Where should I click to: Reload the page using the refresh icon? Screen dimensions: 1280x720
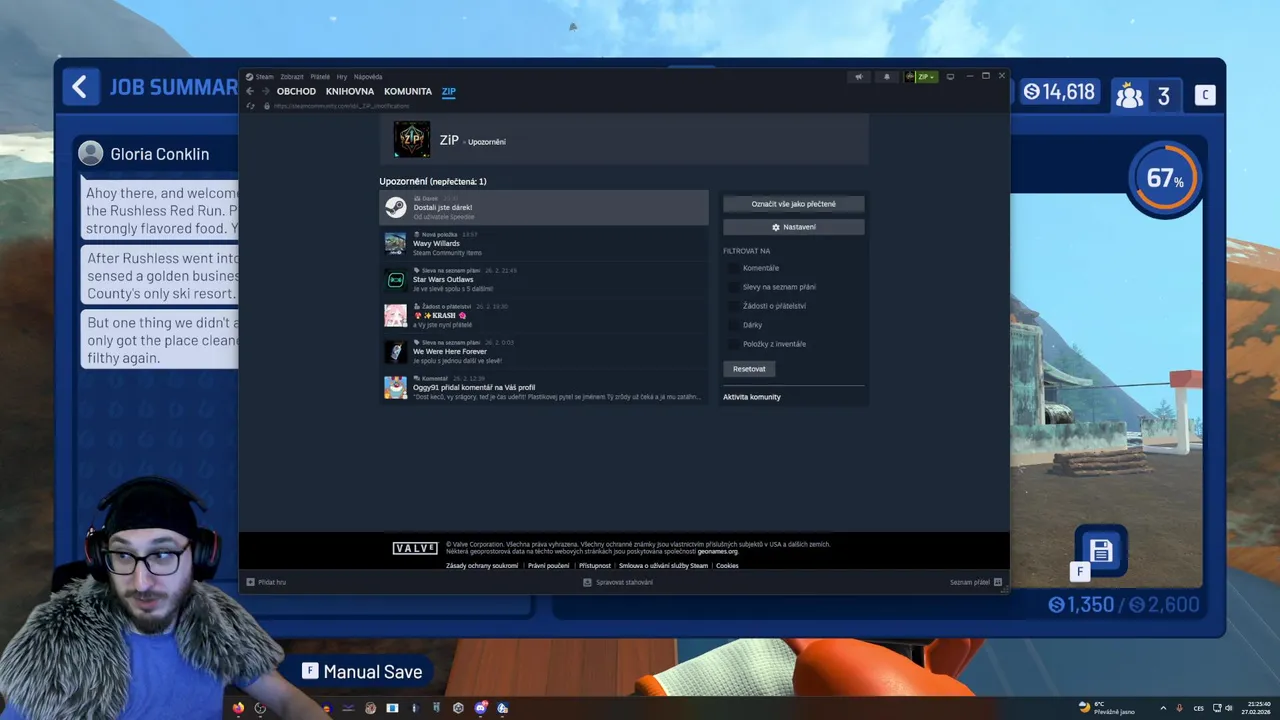[251, 105]
